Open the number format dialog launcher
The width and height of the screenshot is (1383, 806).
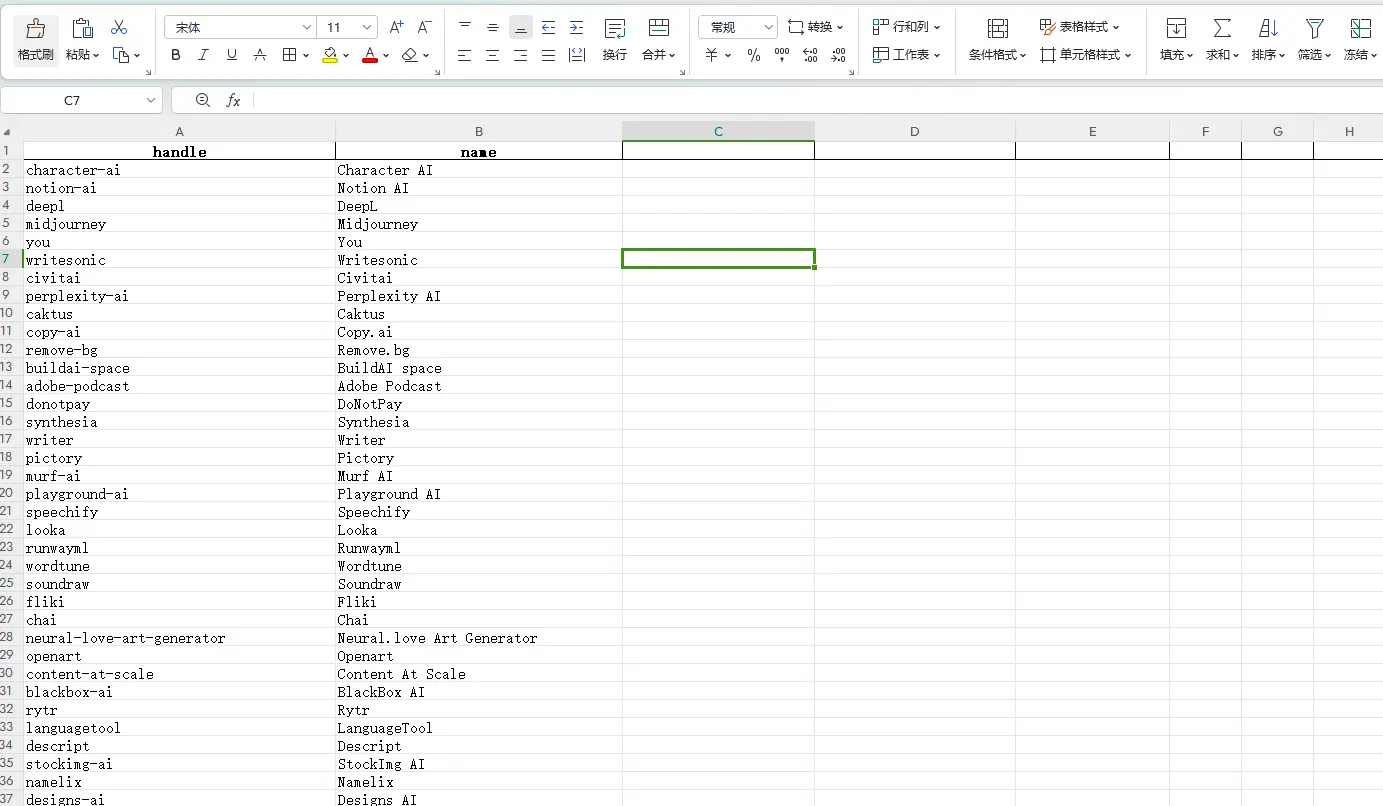coord(851,72)
